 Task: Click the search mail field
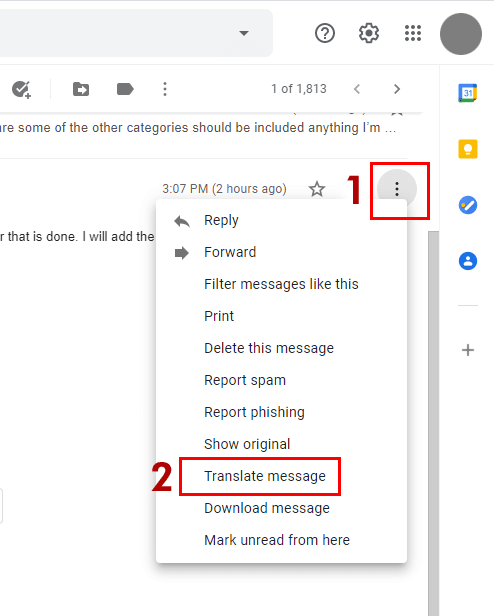click(136, 33)
